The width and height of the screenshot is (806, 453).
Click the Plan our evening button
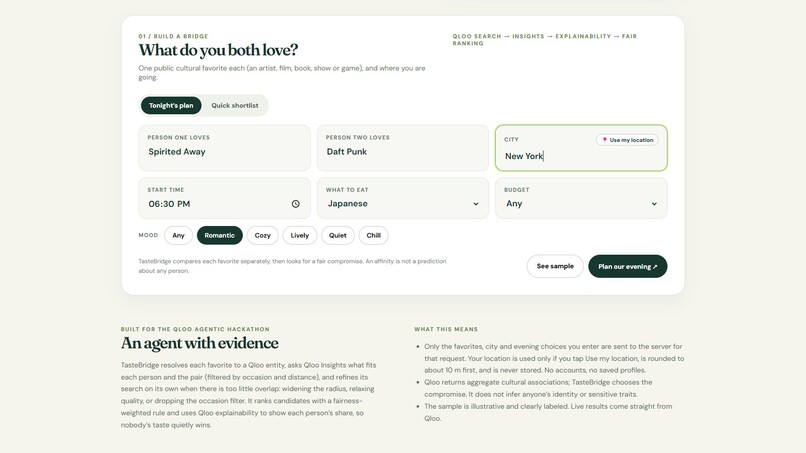[x=628, y=266]
